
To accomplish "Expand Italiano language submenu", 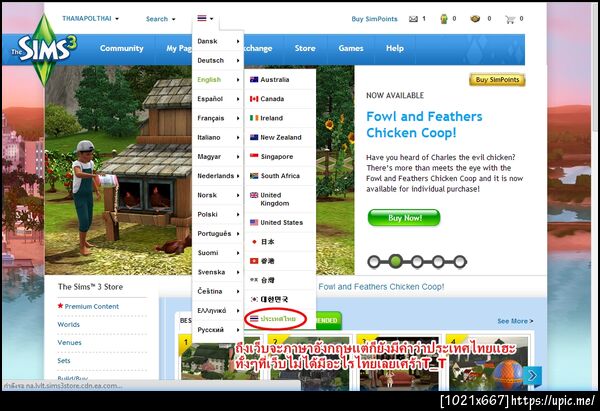I will (x=218, y=137).
